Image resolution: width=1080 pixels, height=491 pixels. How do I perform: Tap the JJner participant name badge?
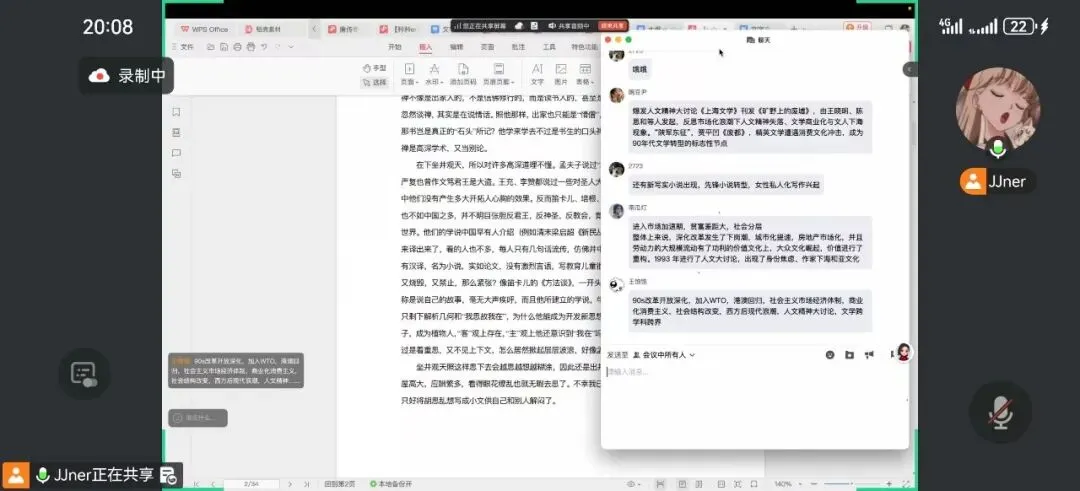(998, 182)
